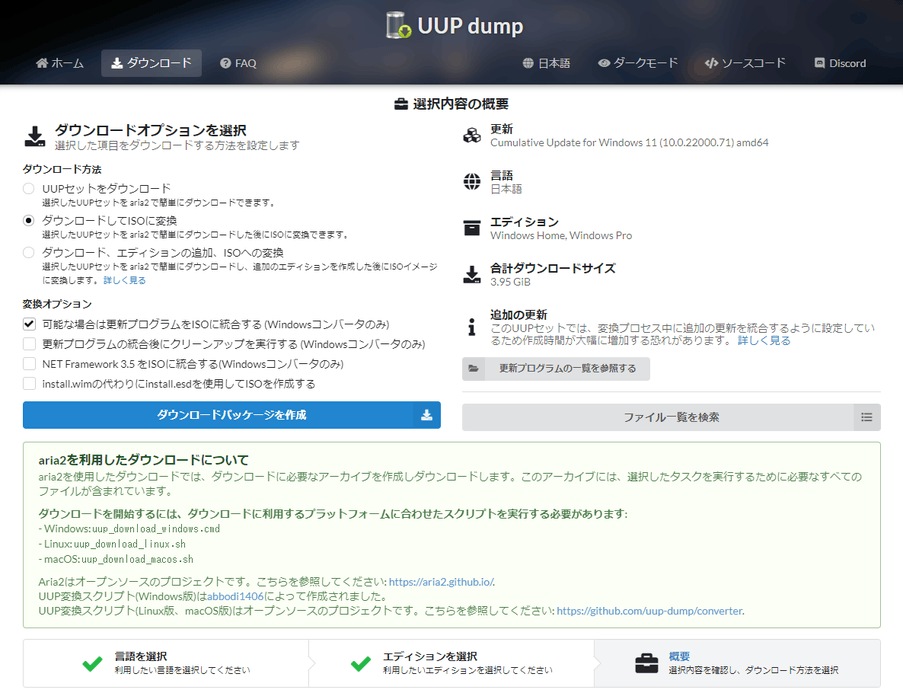Image resolution: width=903 pixels, height=693 pixels.
Task: Open the ホーム navigation item
Action: click(60, 63)
